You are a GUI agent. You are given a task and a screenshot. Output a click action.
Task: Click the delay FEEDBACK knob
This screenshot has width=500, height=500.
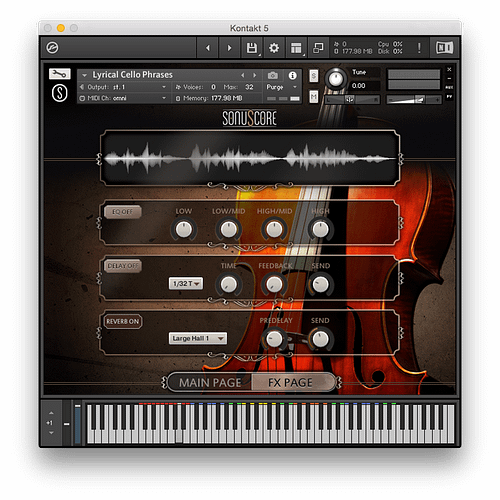point(274,284)
